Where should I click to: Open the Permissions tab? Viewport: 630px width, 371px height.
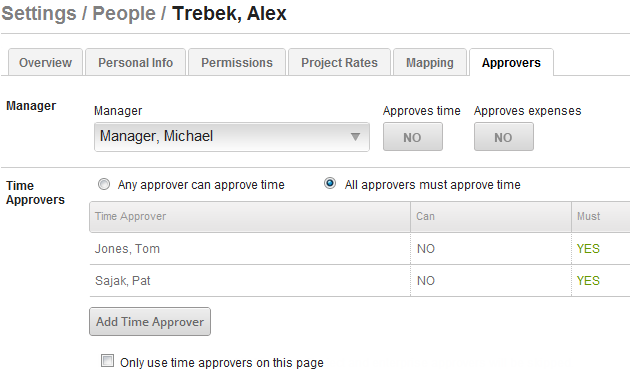pos(237,62)
